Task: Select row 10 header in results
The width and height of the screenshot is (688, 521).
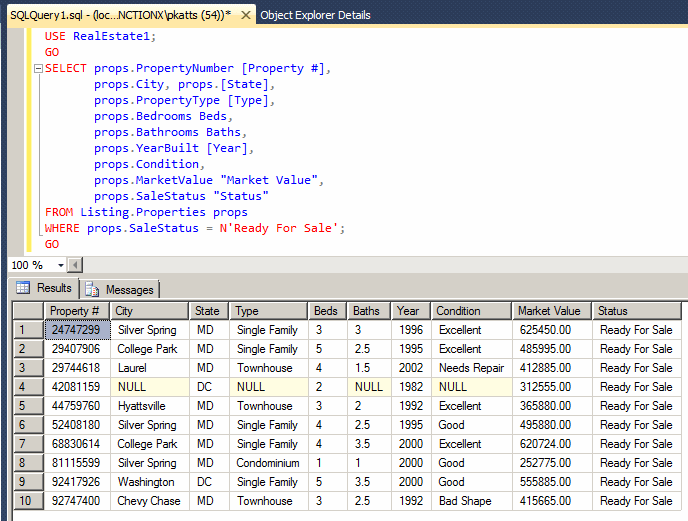Action: click(29, 501)
